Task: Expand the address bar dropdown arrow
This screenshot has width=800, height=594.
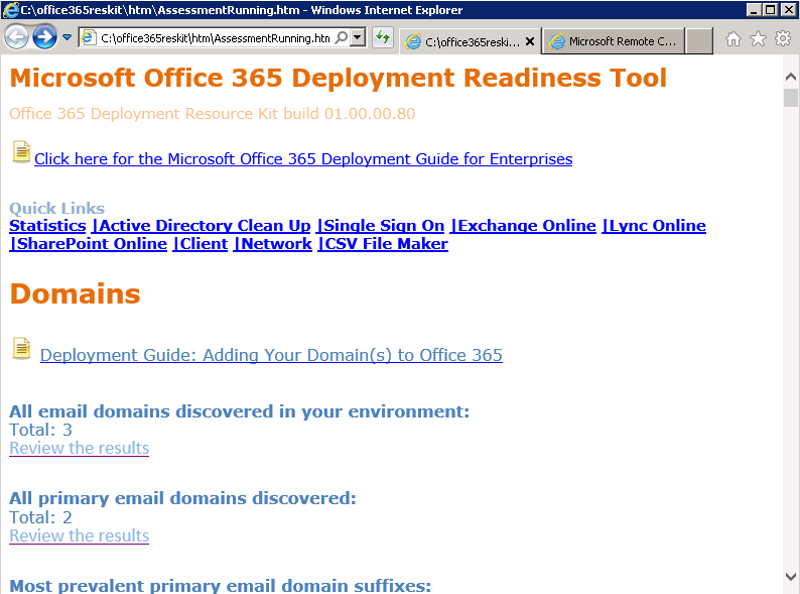Action: pos(358,38)
